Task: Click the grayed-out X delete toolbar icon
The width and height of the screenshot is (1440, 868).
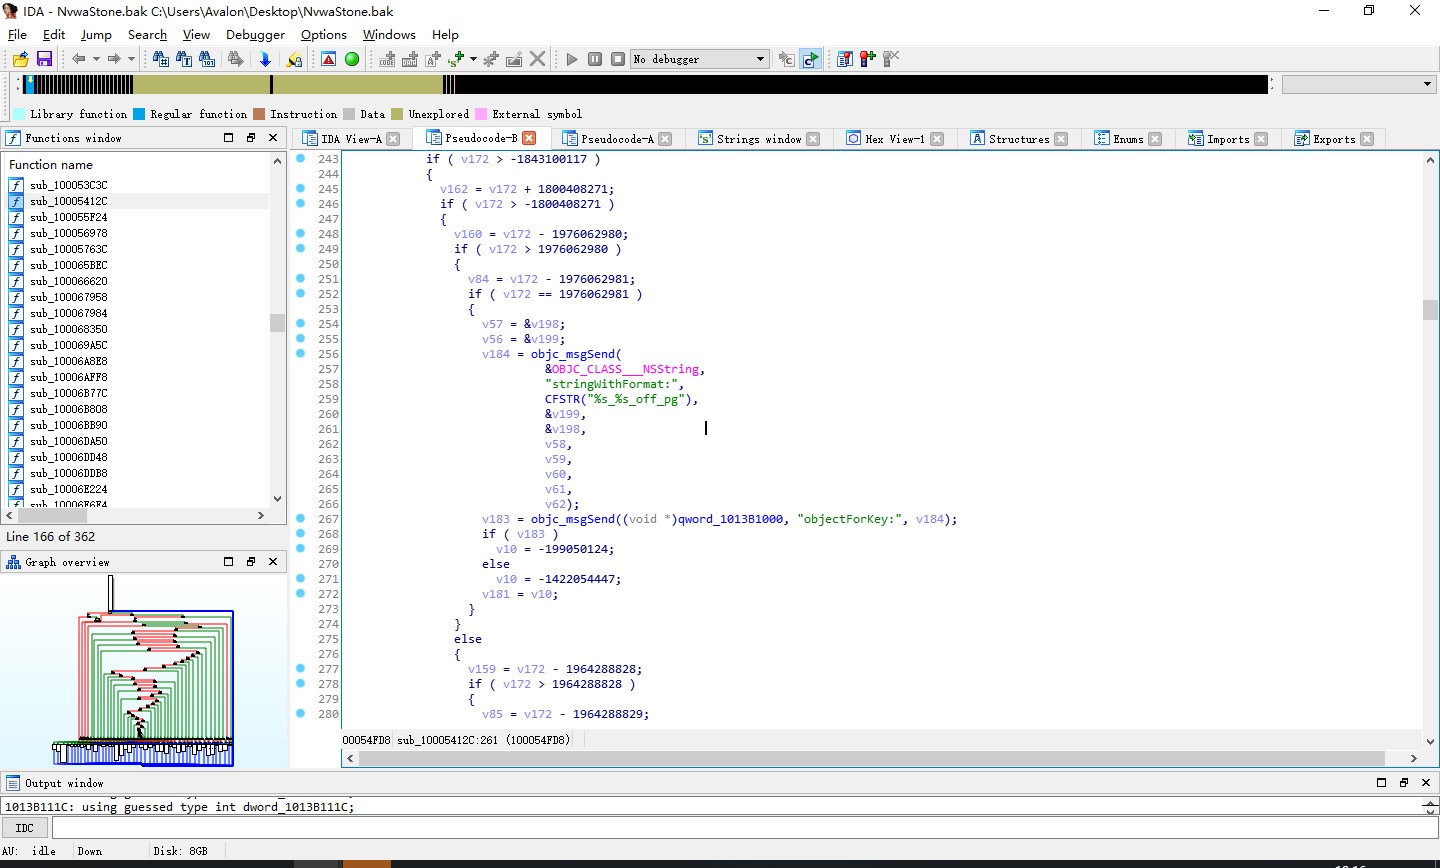Action: [538, 59]
